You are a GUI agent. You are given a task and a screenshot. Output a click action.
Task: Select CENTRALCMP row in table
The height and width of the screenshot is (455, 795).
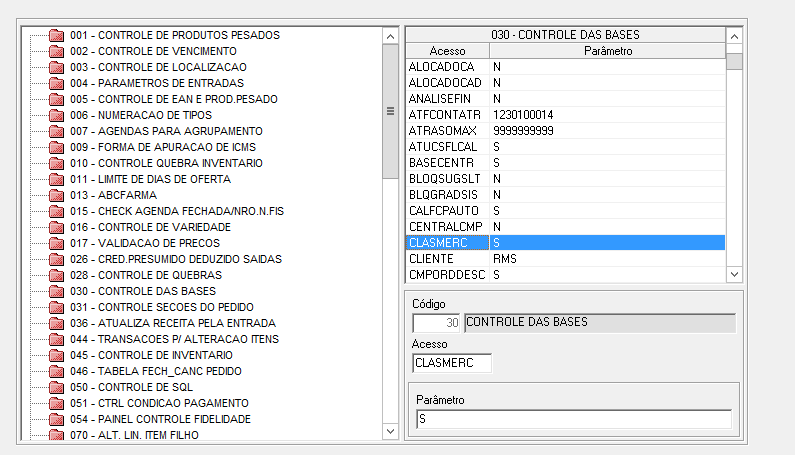[565, 227]
